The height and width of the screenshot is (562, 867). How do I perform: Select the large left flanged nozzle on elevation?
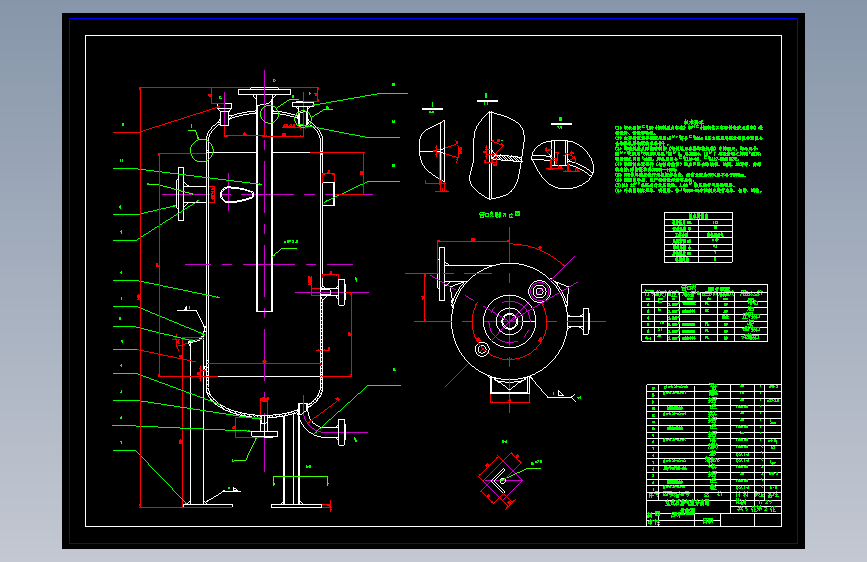[193, 194]
